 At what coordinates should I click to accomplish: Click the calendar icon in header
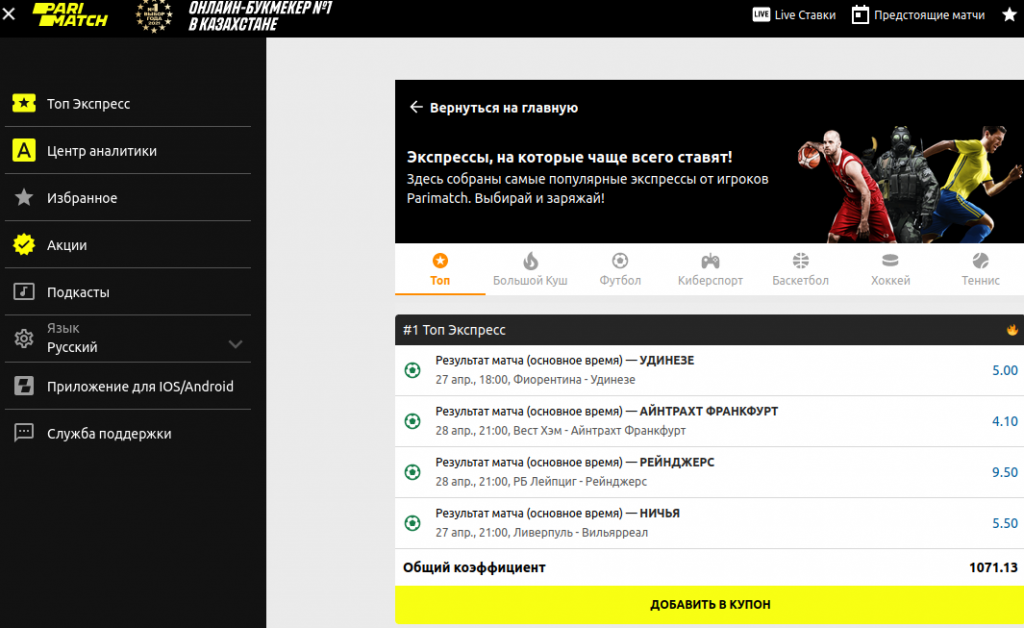pyautogui.click(x=860, y=15)
